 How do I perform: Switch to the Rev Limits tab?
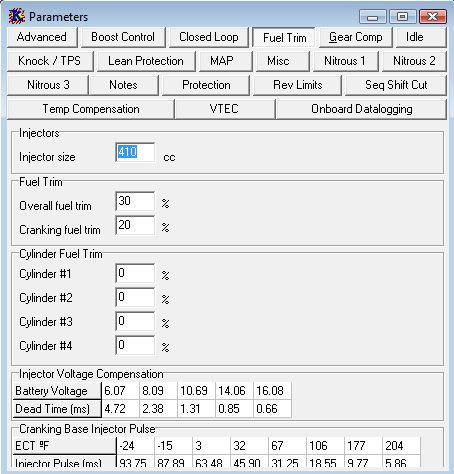click(297, 85)
